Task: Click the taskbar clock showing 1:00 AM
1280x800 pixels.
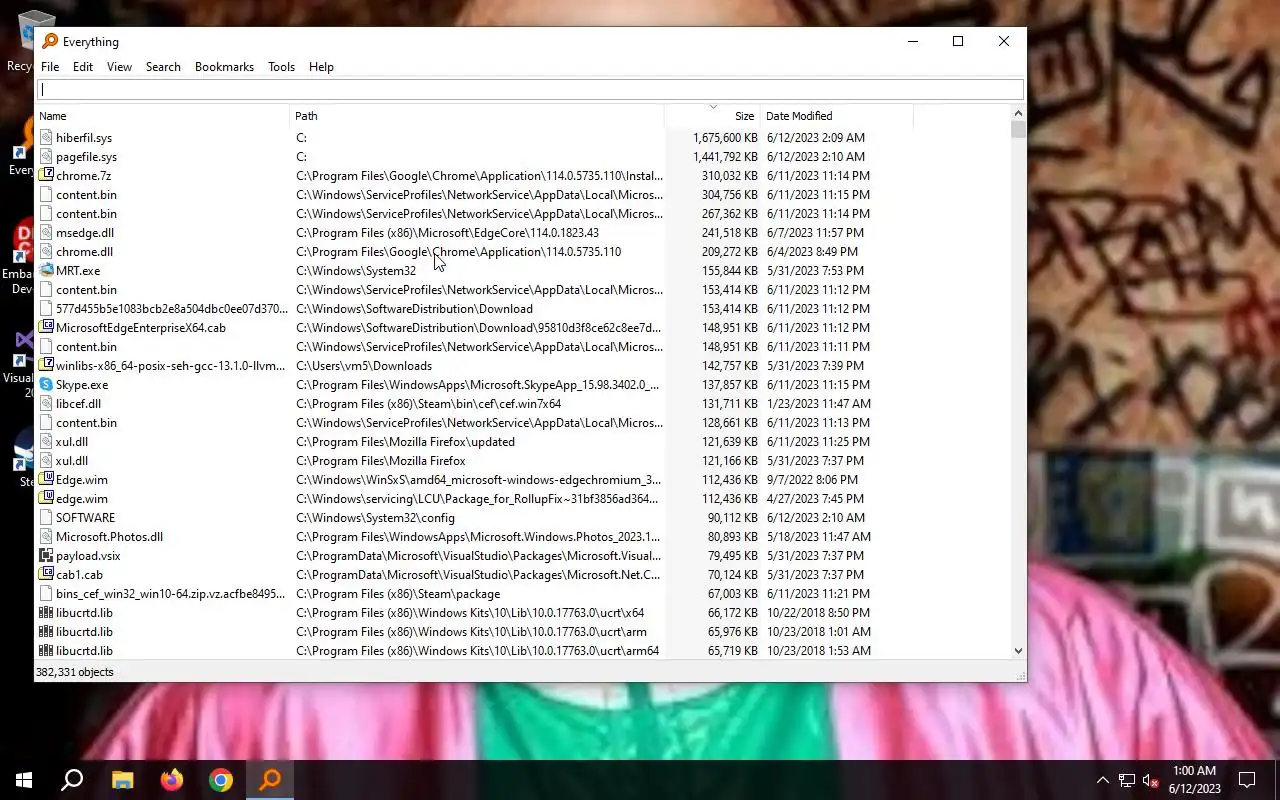Action: (1193, 780)
